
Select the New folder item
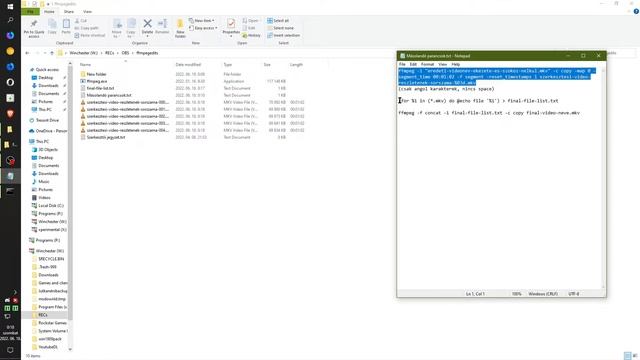[x=96, y=74]
